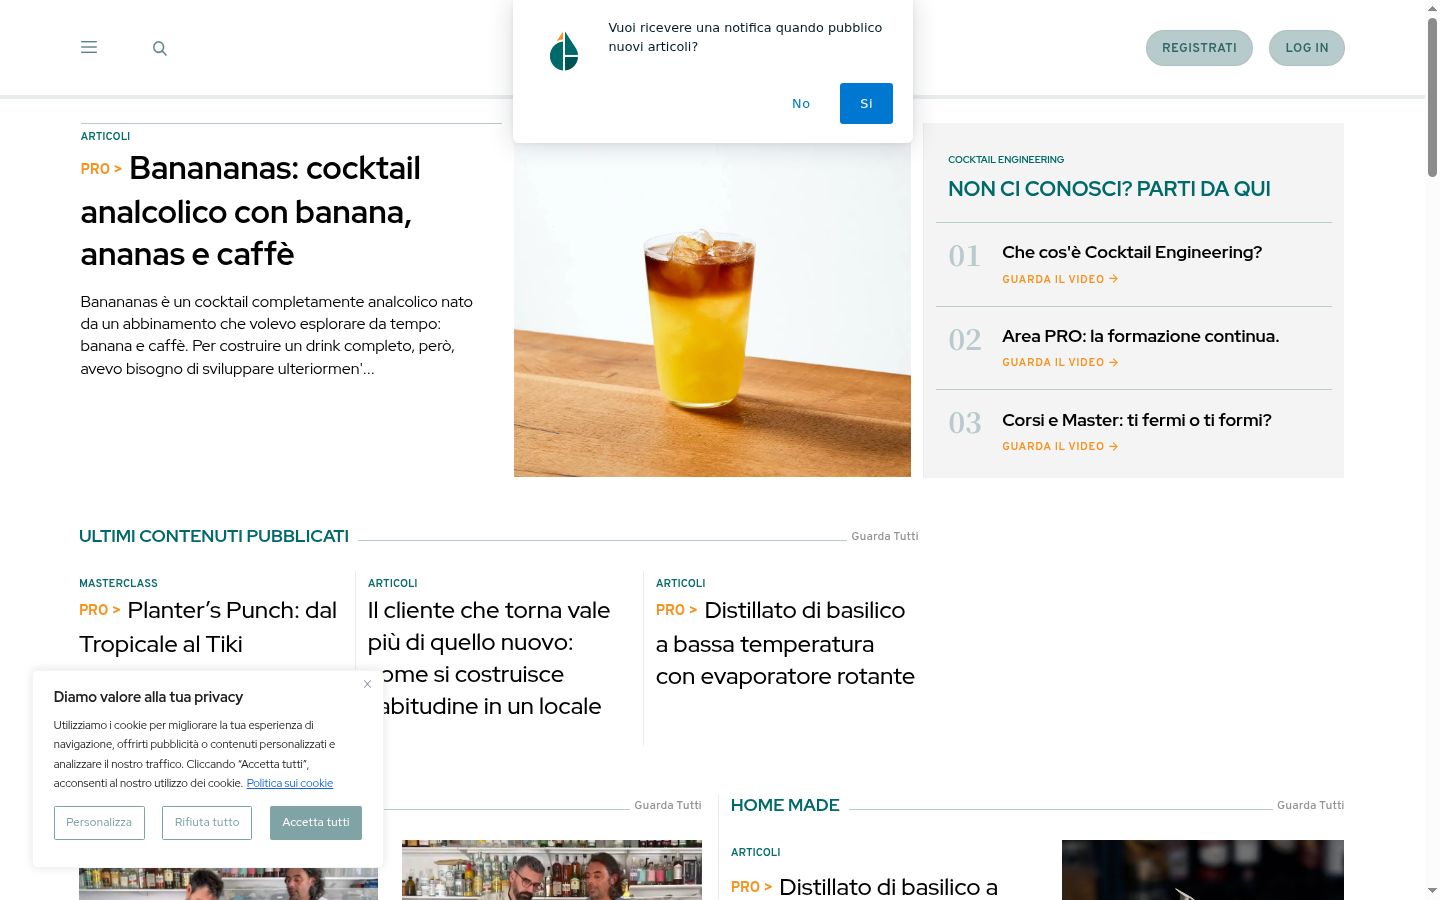Click the bartenders video thumbnail beside cookie banner
Viewport: 1440px width, 900px height.
click(551, 870)
